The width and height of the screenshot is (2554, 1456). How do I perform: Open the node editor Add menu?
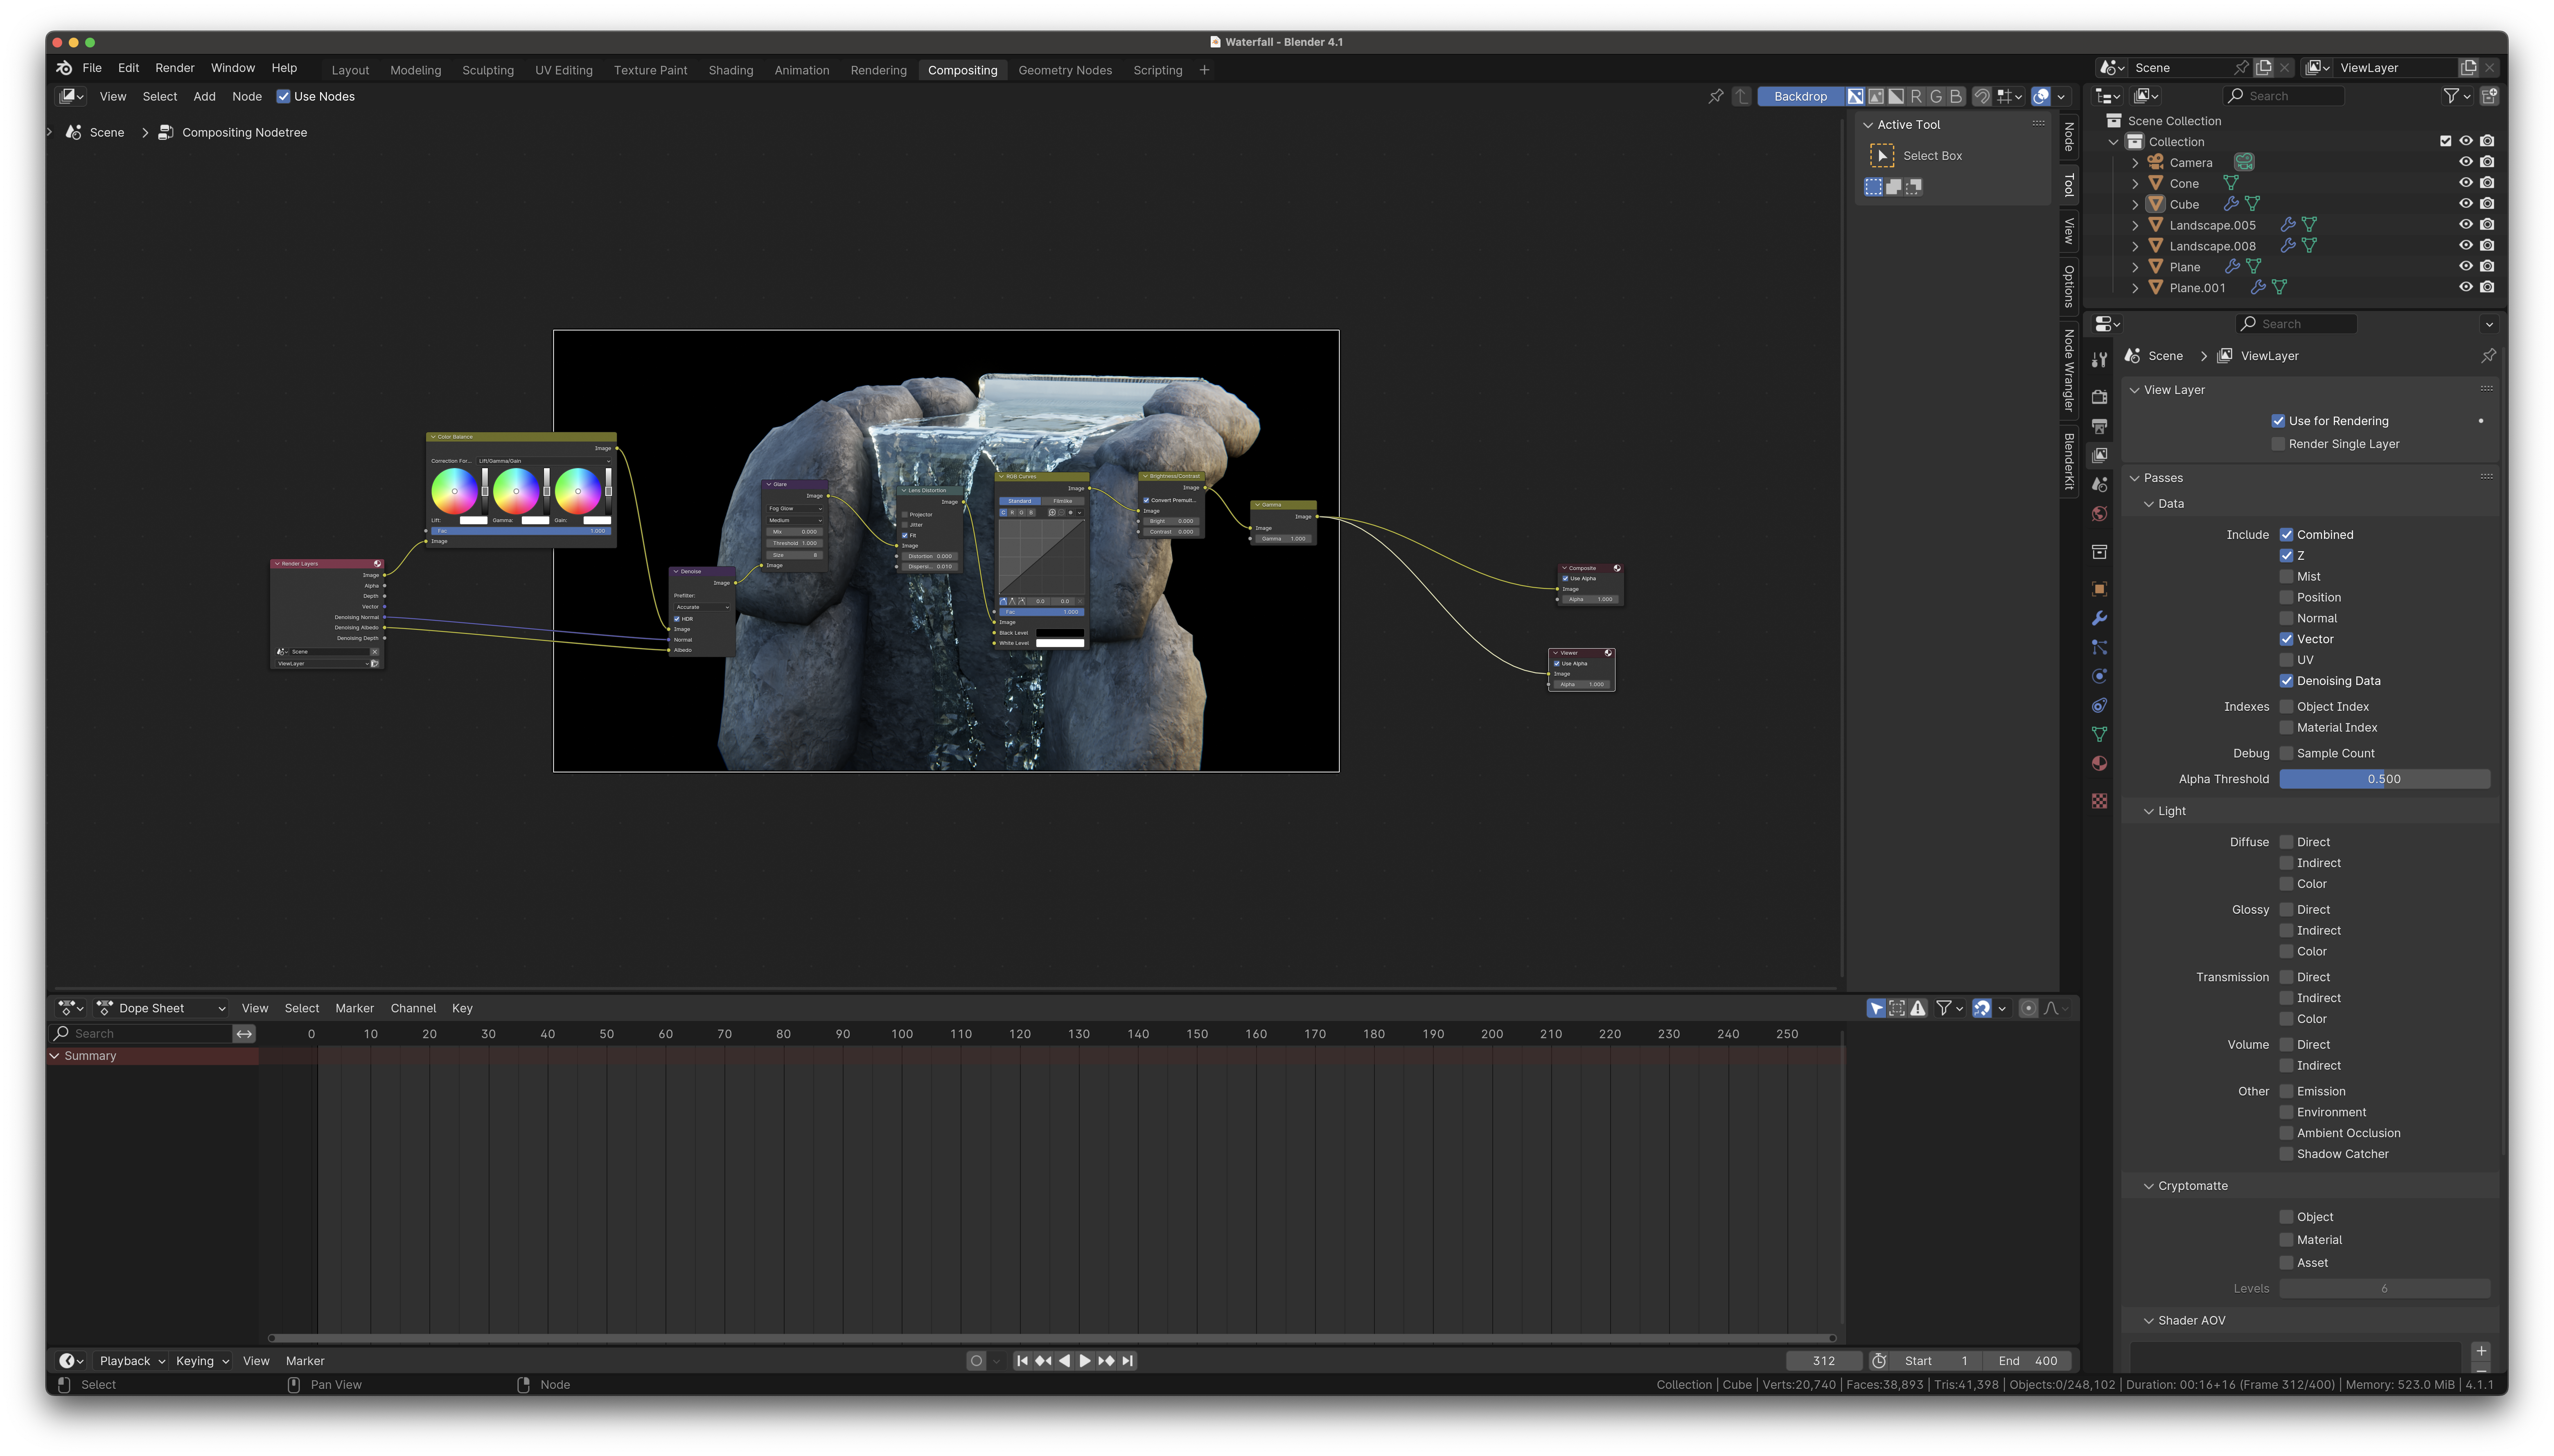coord(204,97)
